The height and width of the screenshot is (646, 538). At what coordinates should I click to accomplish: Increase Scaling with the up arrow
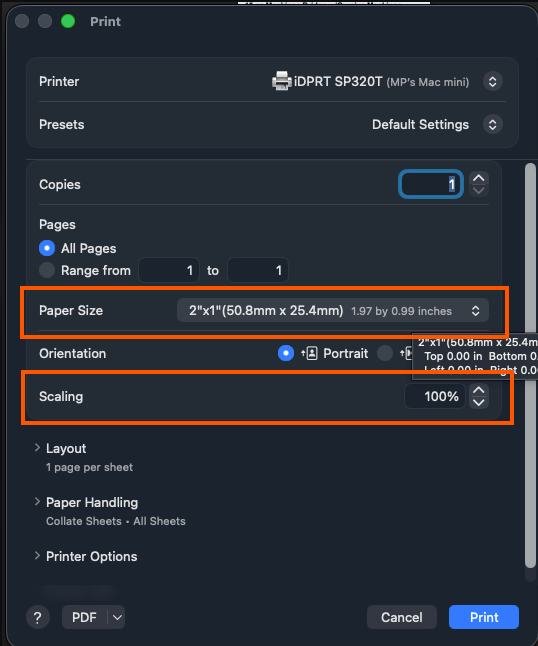tap(479, 390)
